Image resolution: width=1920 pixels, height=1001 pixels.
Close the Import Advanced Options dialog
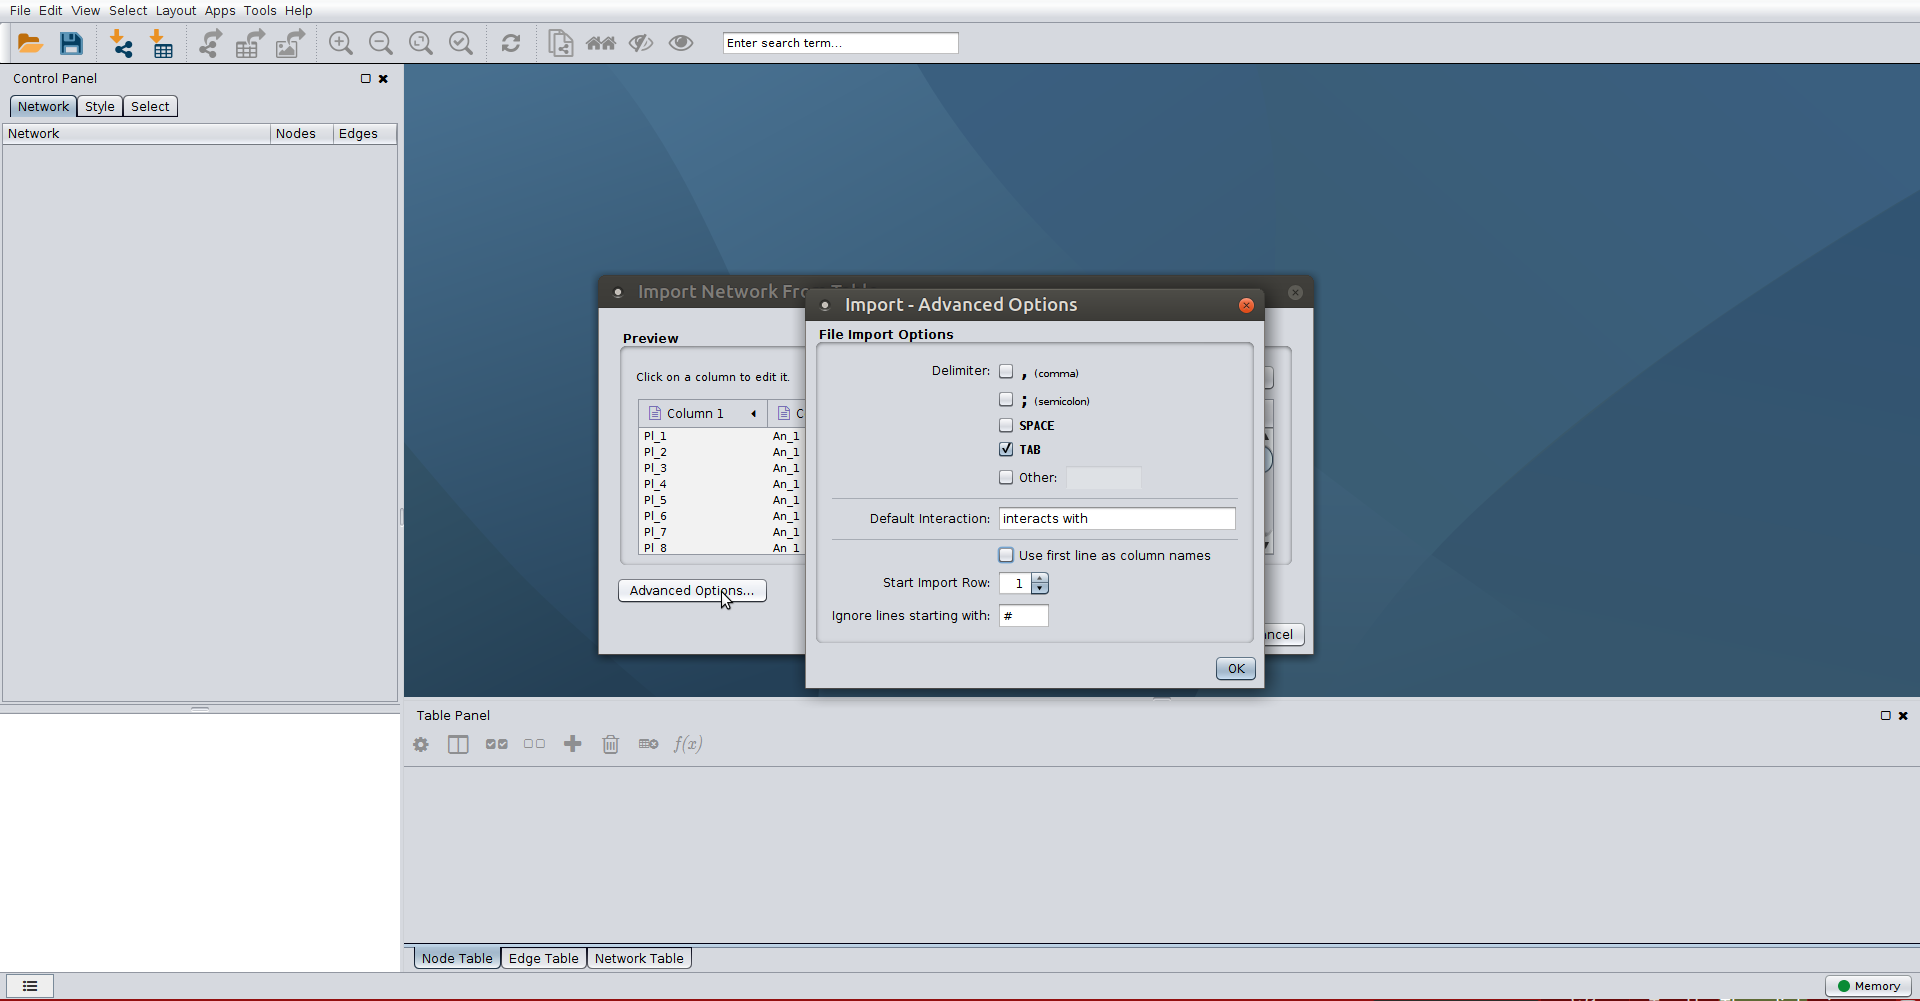tap(1246, 306)
